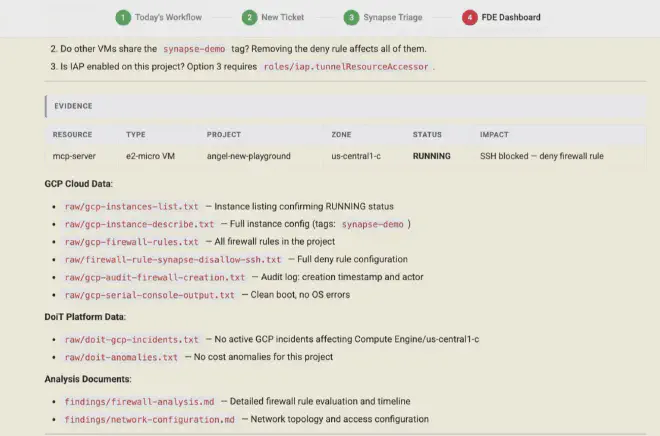The image size is (660, 436).
Task: Click the IMPACT column header
Action: click(494, 135)
